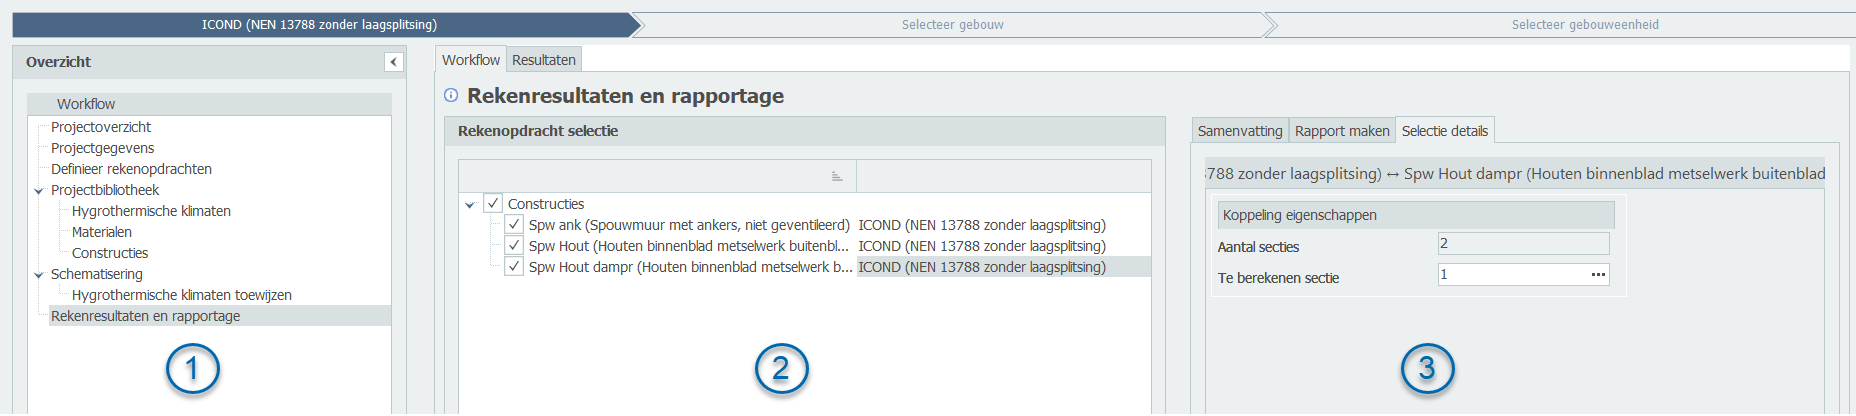This screenshot has height=416, width=1856.
Task: Select Materialen under Projectbibliotheek
Action: pyautogui.click(x=101, y=232)
